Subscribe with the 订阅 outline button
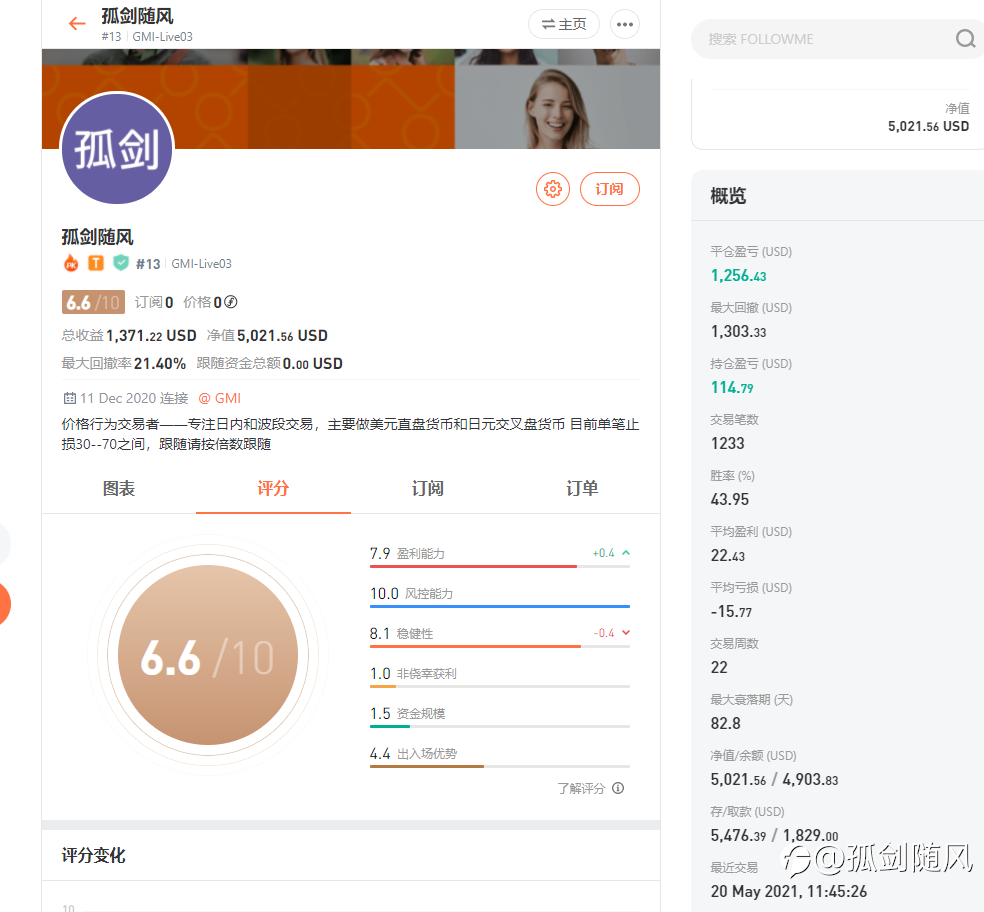This screenshot has height=912, width=984. coord(609,189)
